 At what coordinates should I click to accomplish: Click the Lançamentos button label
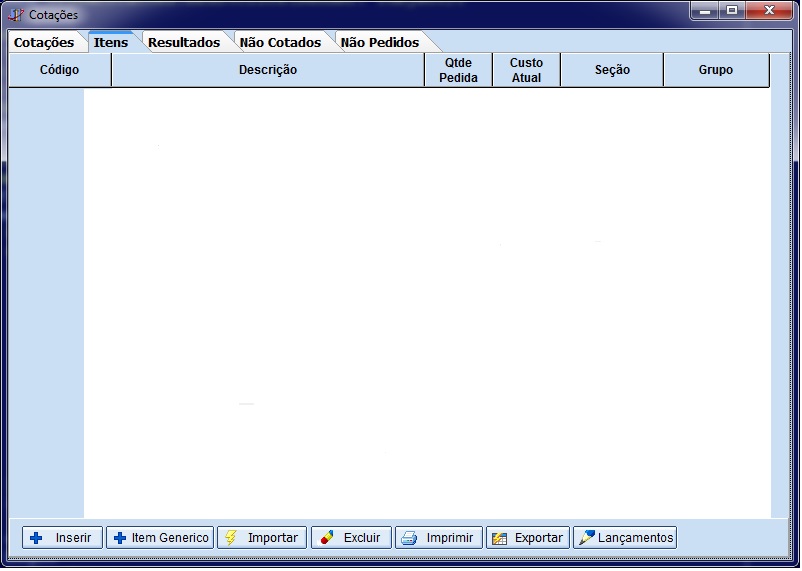[x=636, y=538]
